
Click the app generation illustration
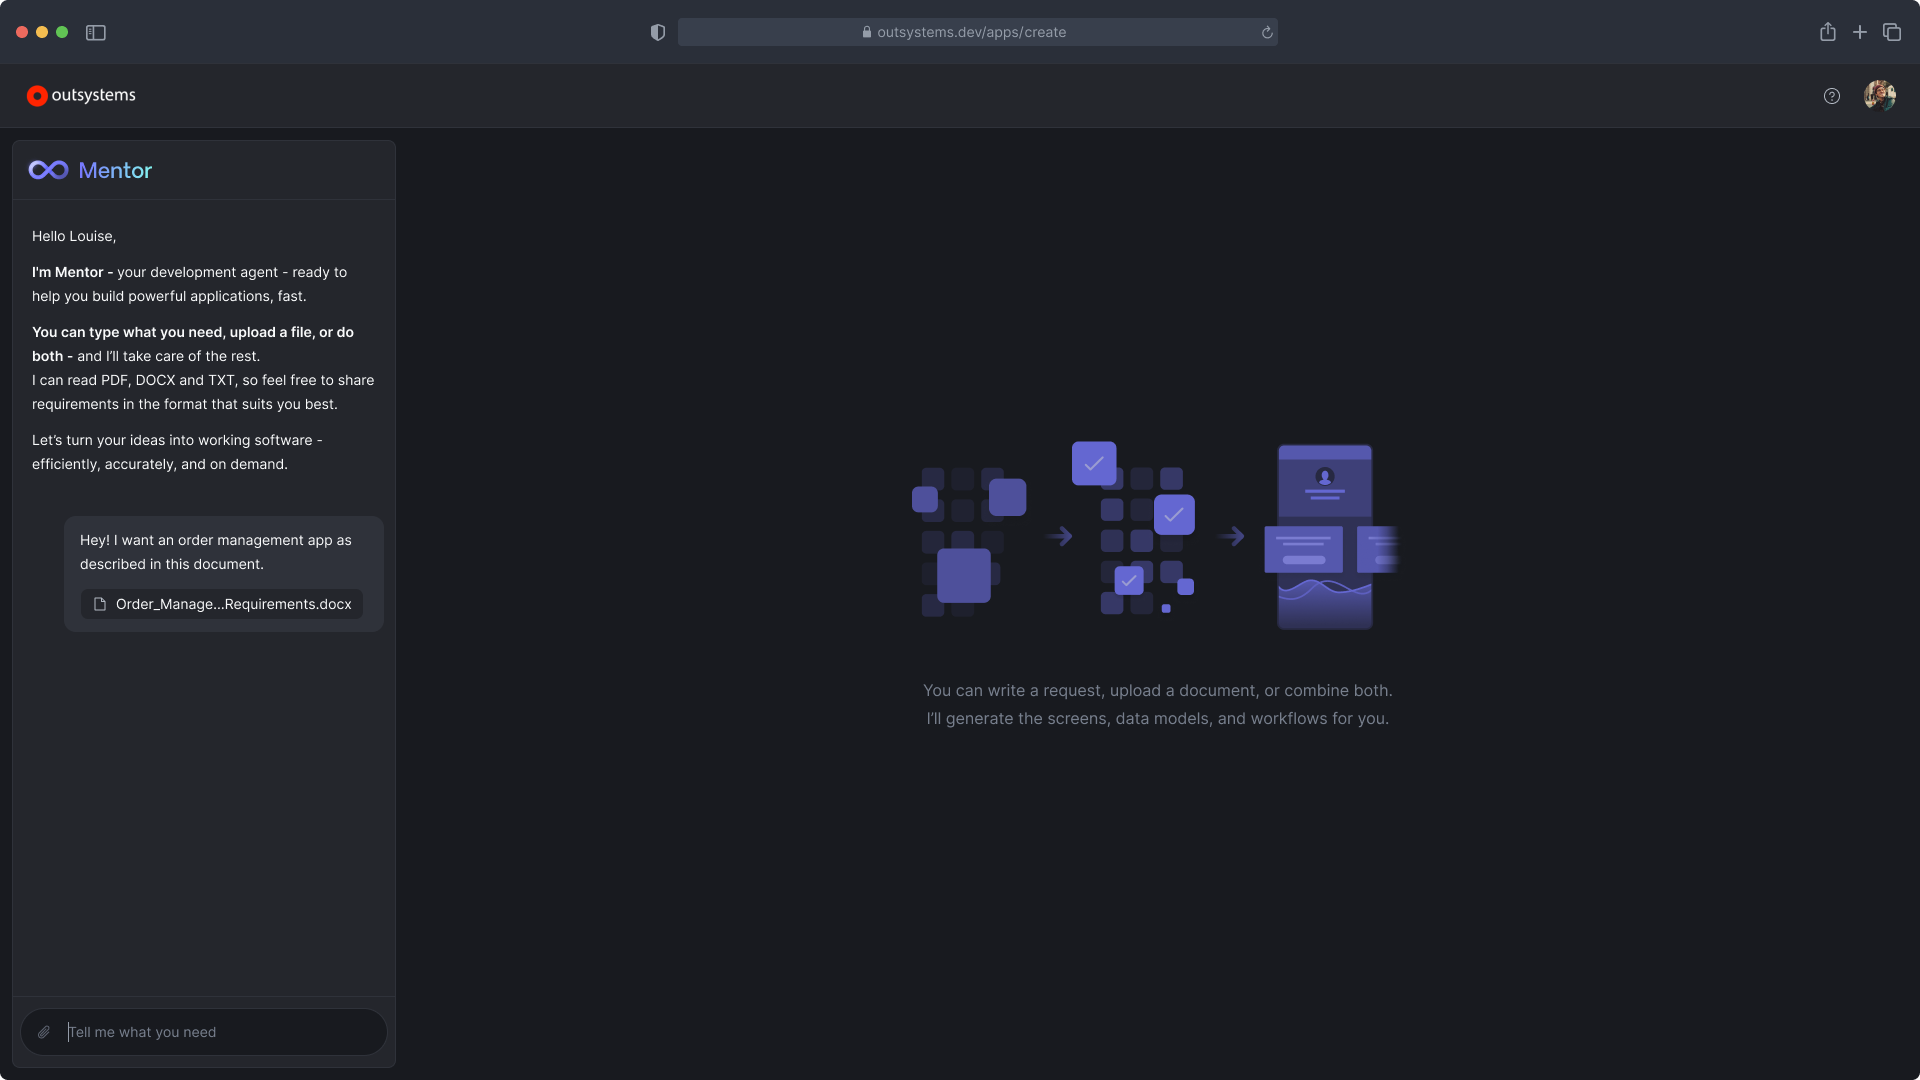pos(1155,537)
